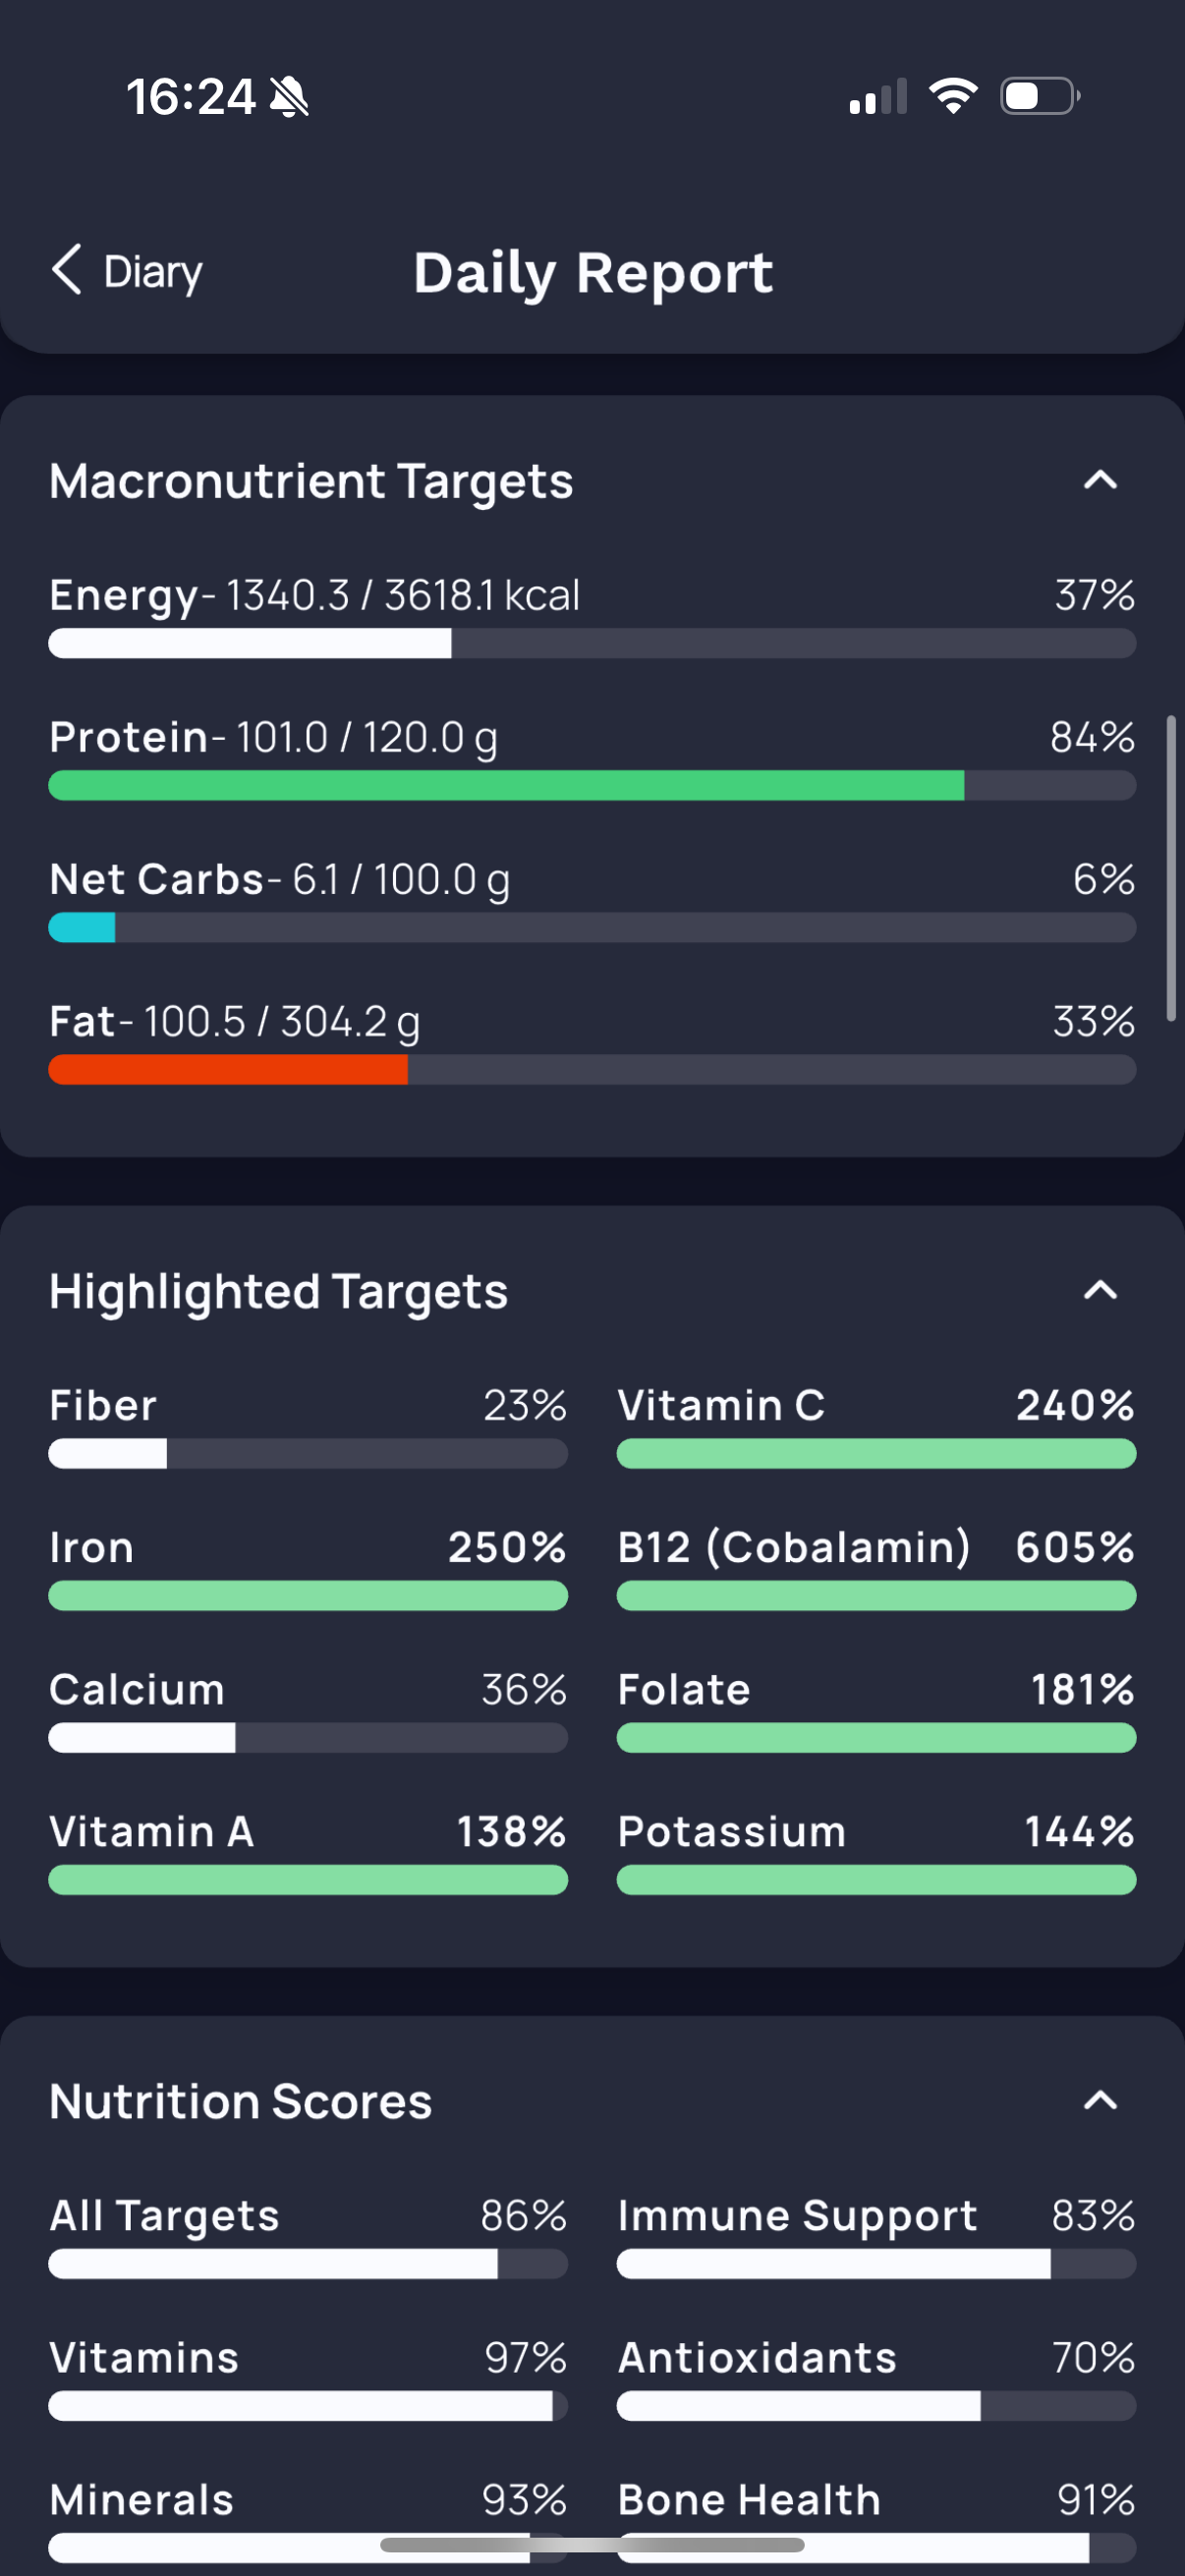Select the Net Carbs target row
This screenshot has width=1185, height=2576.
pyautogui.click(x=592, y=899)
